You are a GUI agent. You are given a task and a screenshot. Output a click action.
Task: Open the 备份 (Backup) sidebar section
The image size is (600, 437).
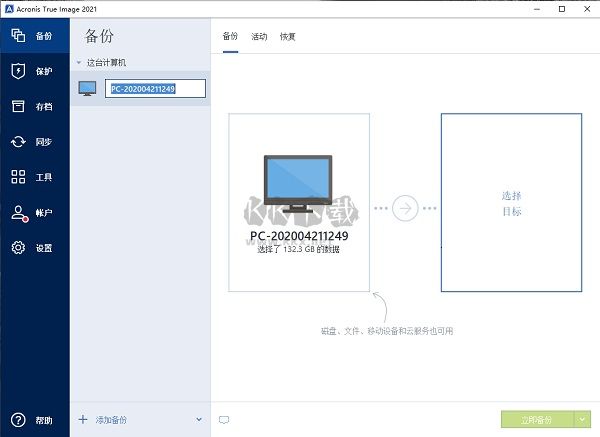[x=35, y=36]
